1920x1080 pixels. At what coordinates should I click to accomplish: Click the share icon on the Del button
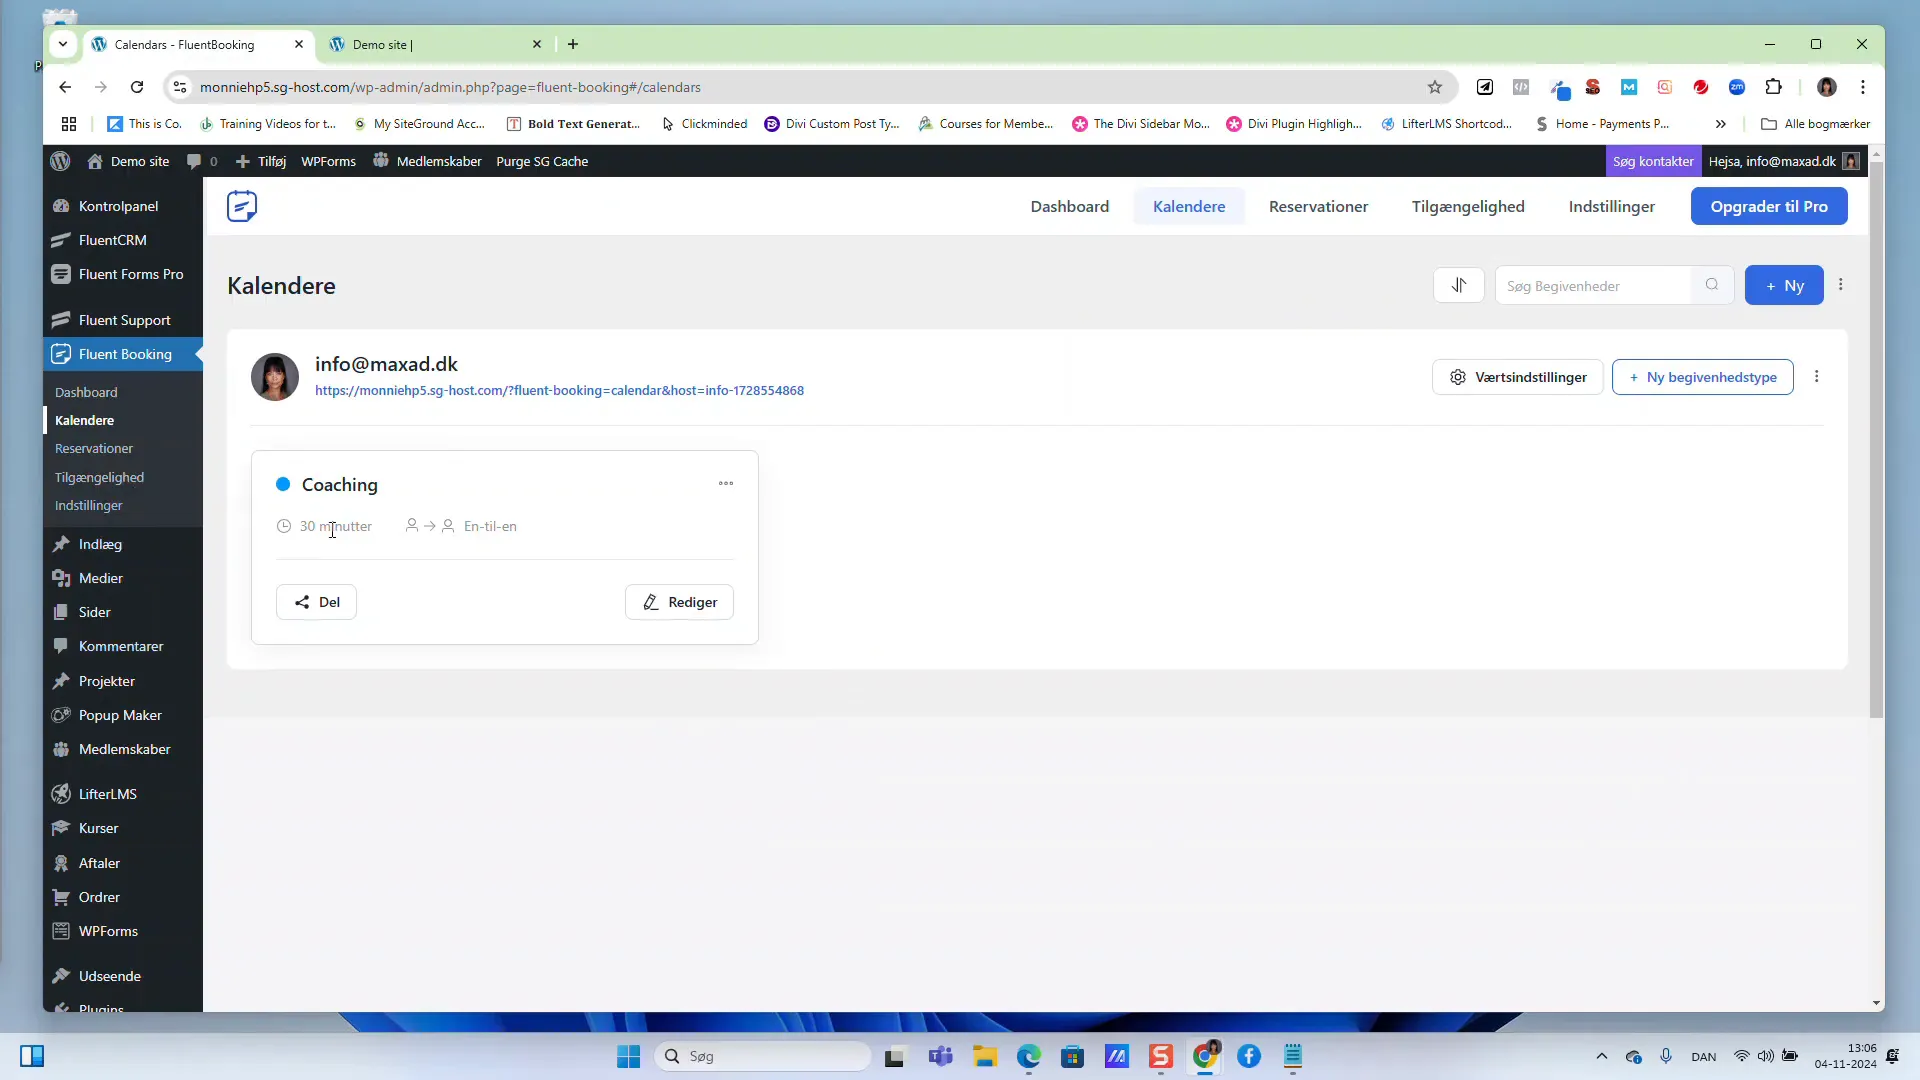pos(300,601)
